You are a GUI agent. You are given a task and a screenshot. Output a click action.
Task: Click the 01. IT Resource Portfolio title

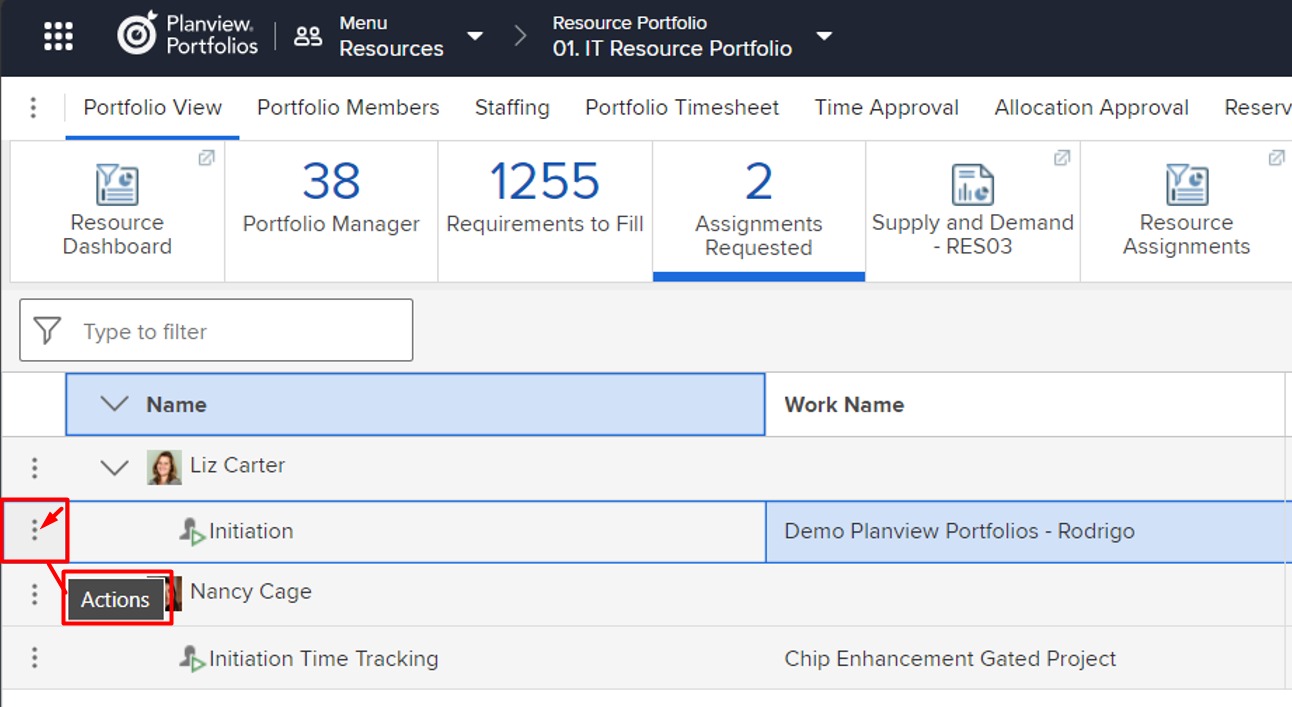tap(672, 48)
